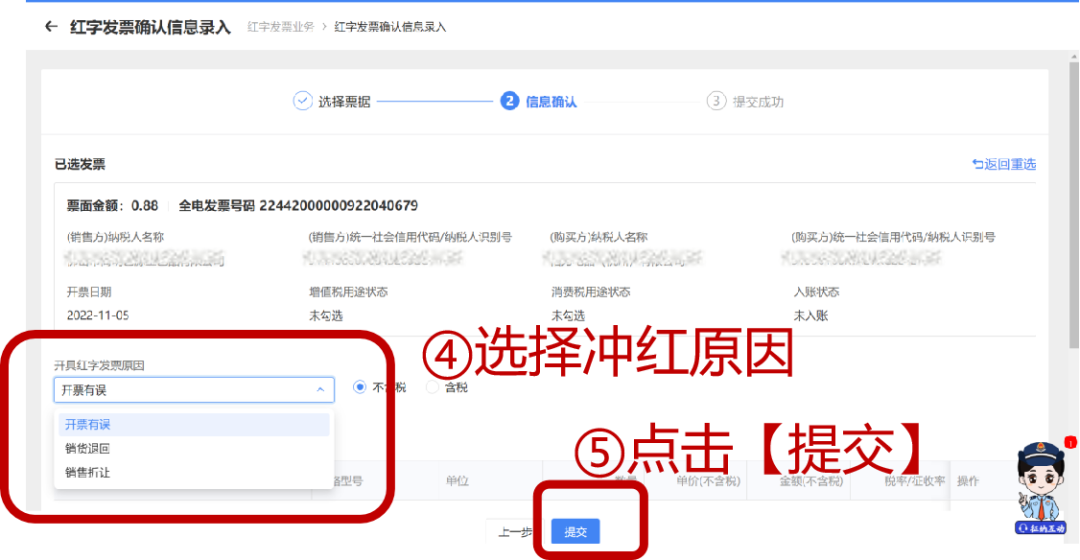Screen dimensions: 1080x560
Task: Click the red notification badge on mascot
Action: tap(1070, 442)
